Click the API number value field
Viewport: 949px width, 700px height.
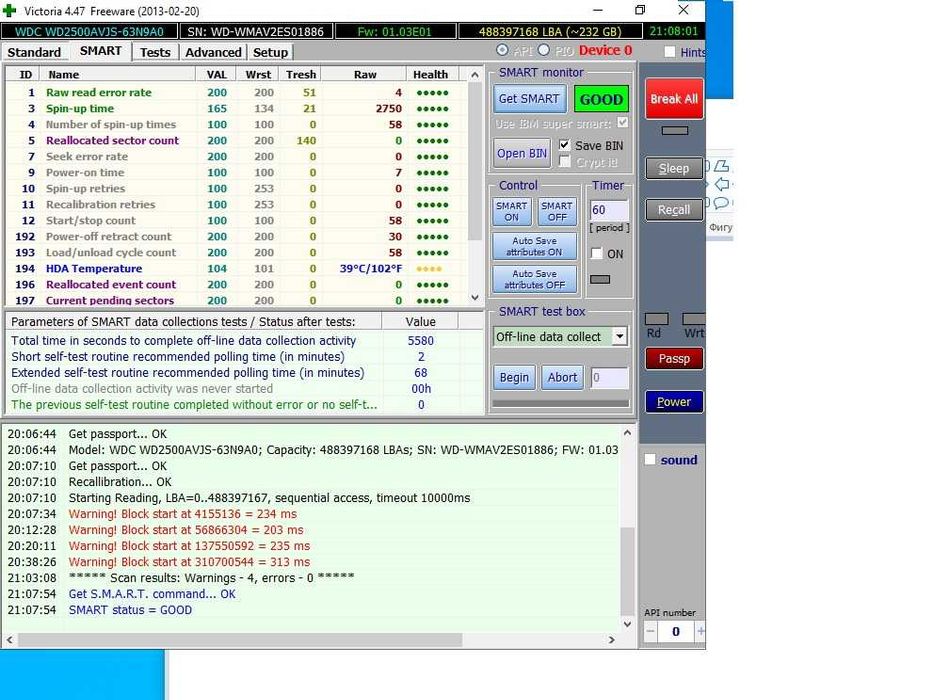pos(675,632)
